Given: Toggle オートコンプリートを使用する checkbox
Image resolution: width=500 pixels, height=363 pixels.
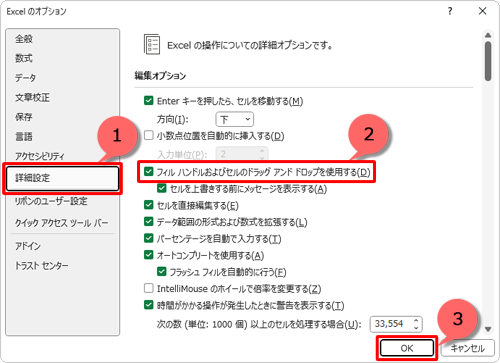Looking at the screenshot, I should coord(149,255).
